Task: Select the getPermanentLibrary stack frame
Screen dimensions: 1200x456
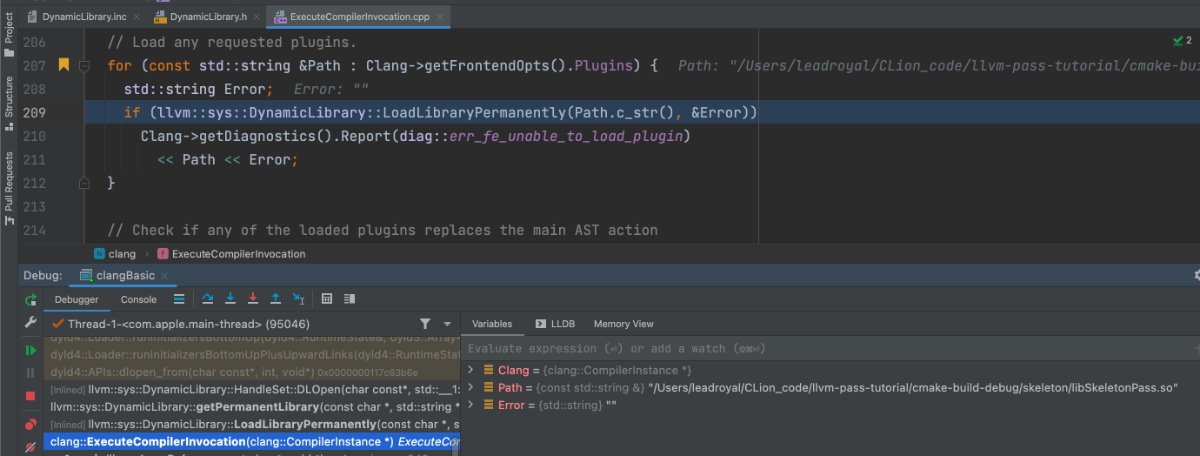Action: 252,407
